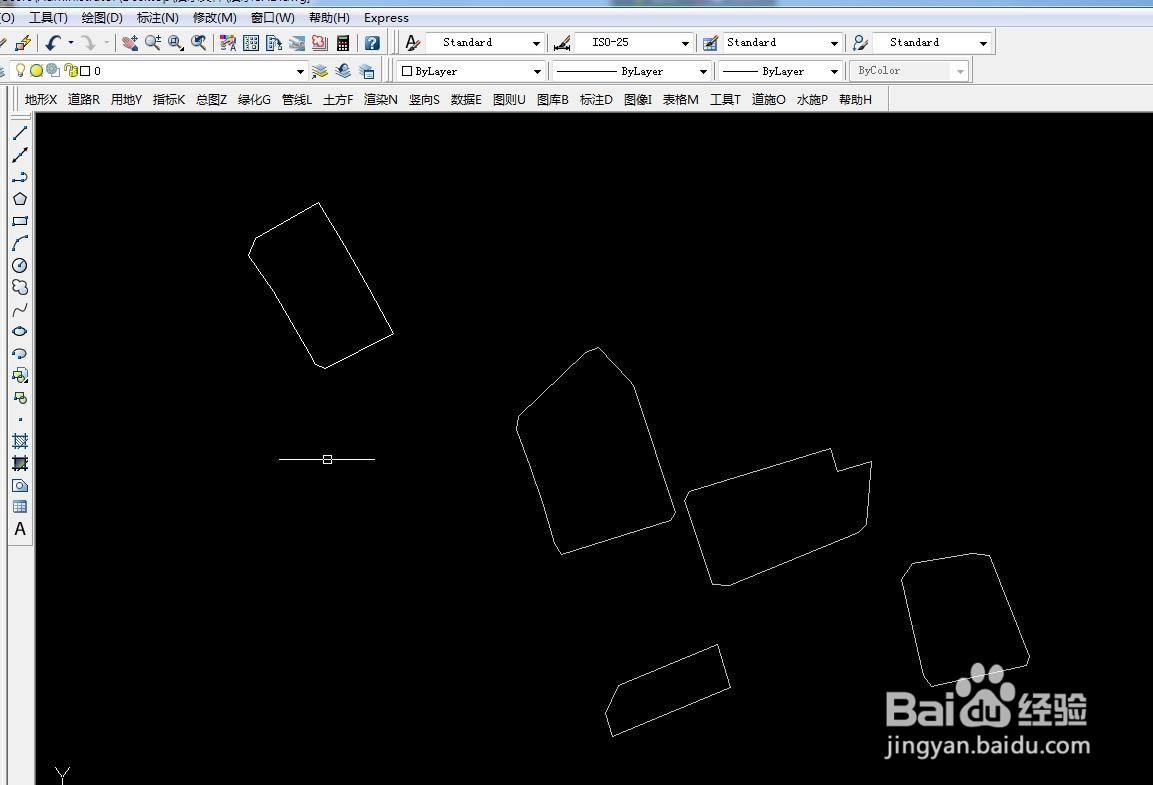Activate the Pan hand tool
Viewport: 1153px width, 785px height.
click(x=129, y=43)
